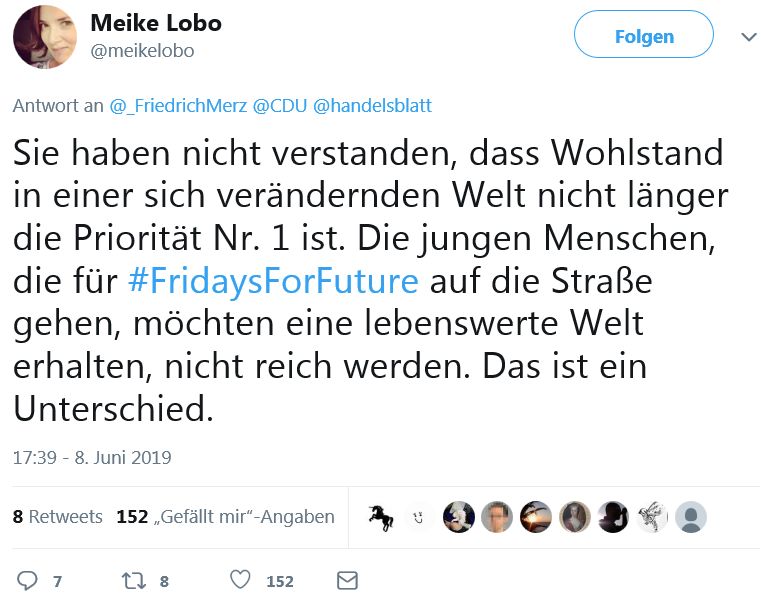The image size is (761, 602).
Task: Click Meike Lobo's profile picture
Action: pyautogui.click(x=45, y=37)
